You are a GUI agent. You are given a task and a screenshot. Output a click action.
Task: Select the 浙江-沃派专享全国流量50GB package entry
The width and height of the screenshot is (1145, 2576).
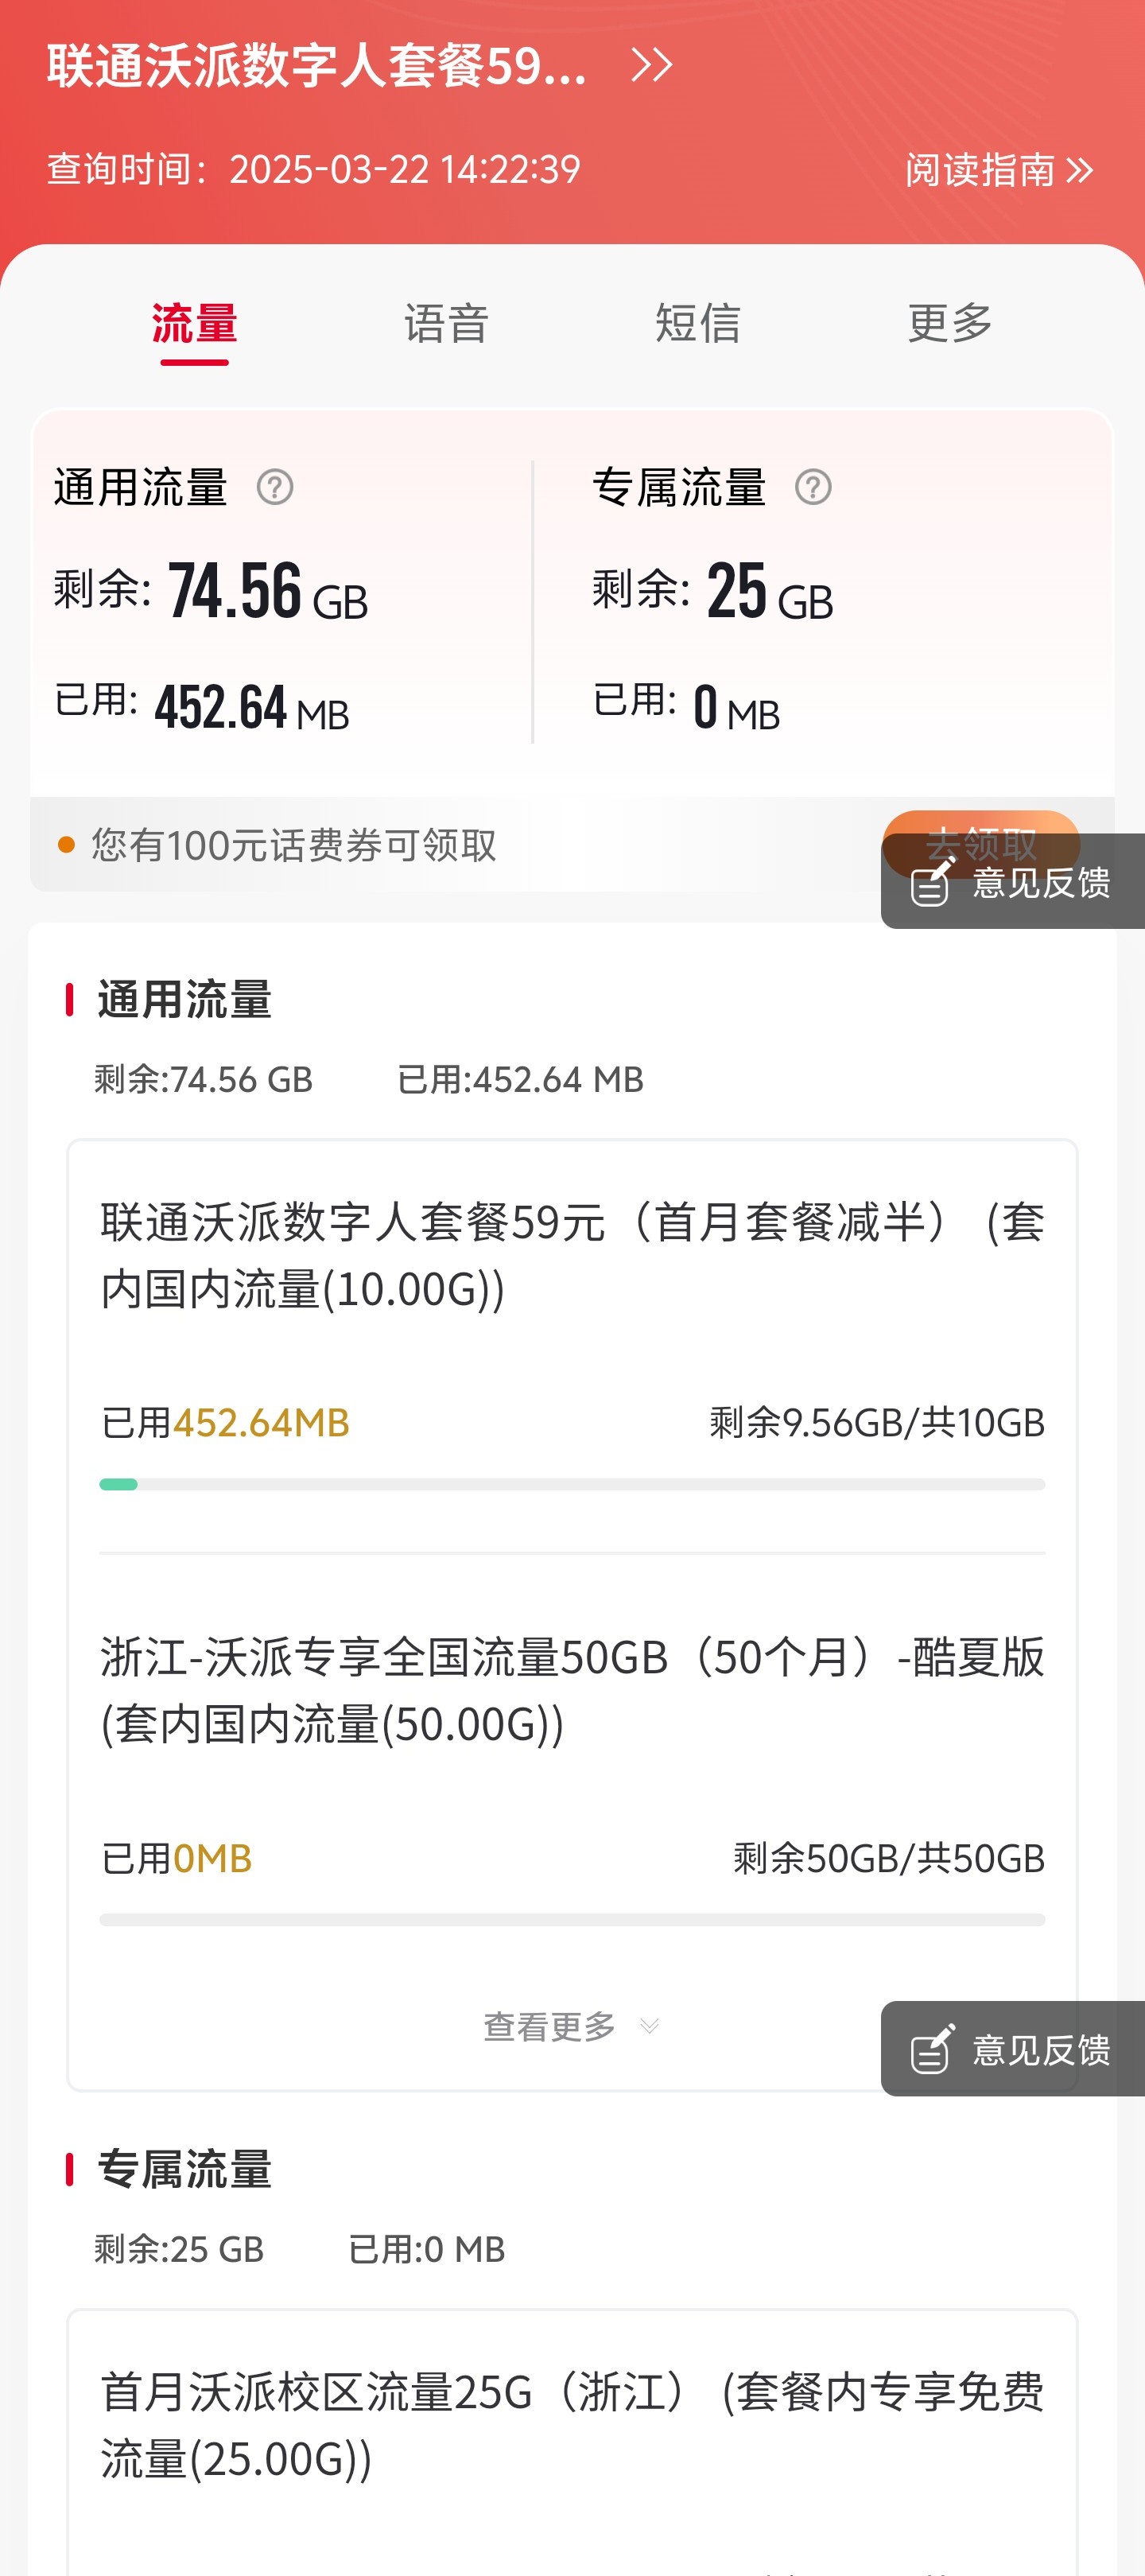pyautogui.click(x=572, y=1690)
